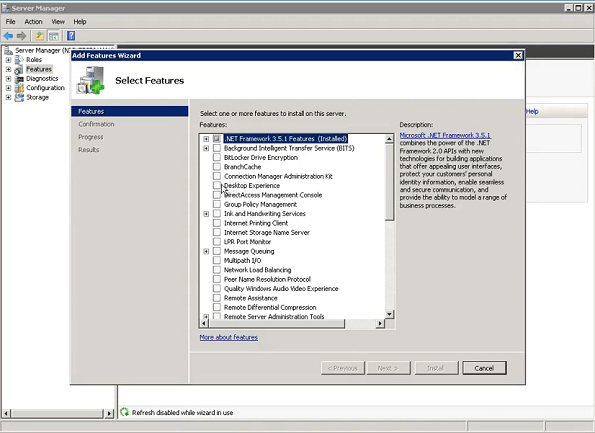Select the Configuration node icon

point(19,88)
